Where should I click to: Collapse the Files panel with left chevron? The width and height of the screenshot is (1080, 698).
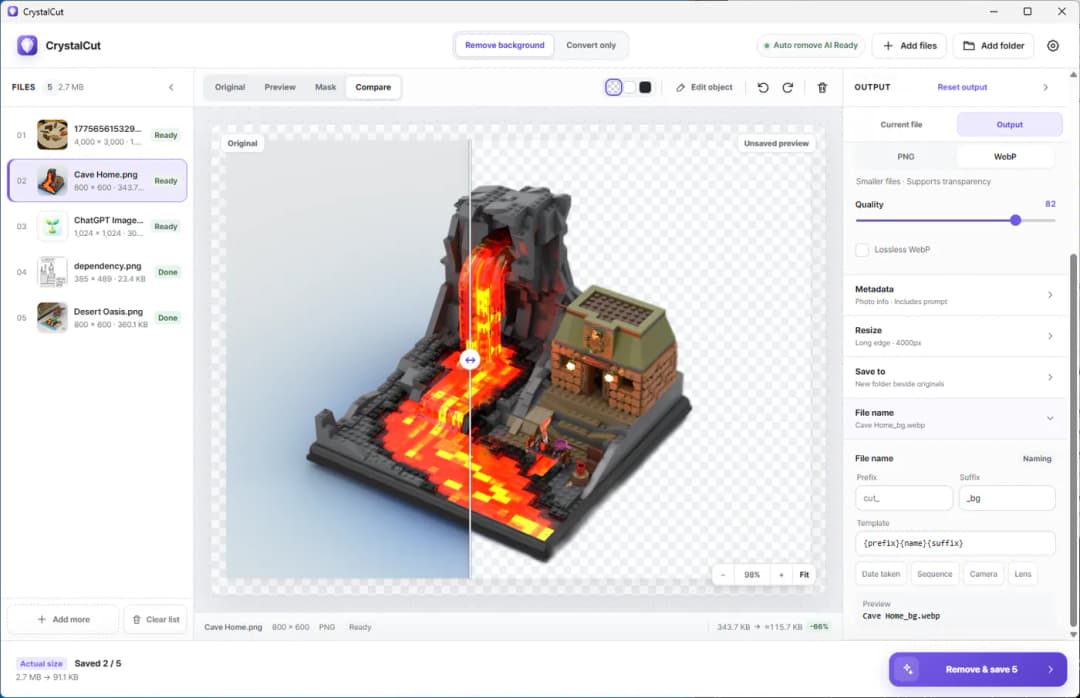171,87
